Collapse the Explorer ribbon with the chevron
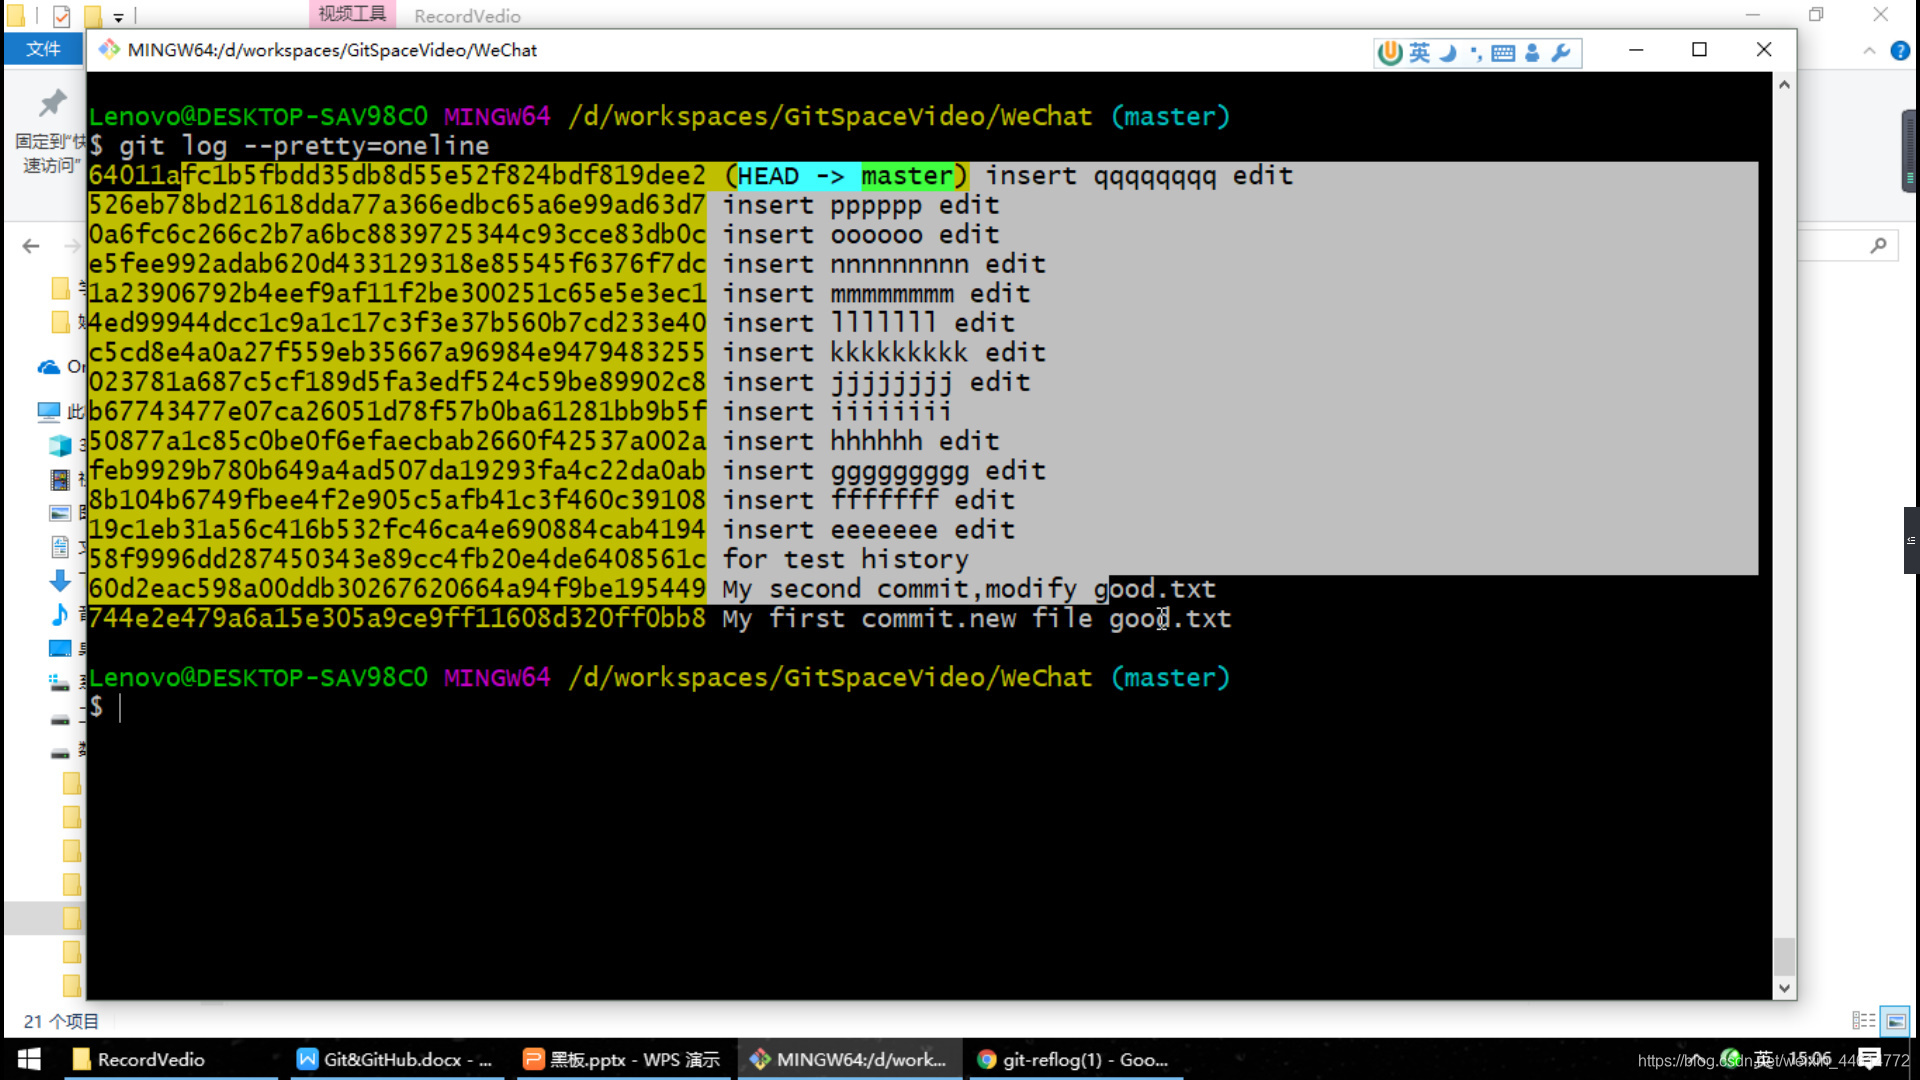Viewport: 1920px width, 1080px height. (1869, 51)
